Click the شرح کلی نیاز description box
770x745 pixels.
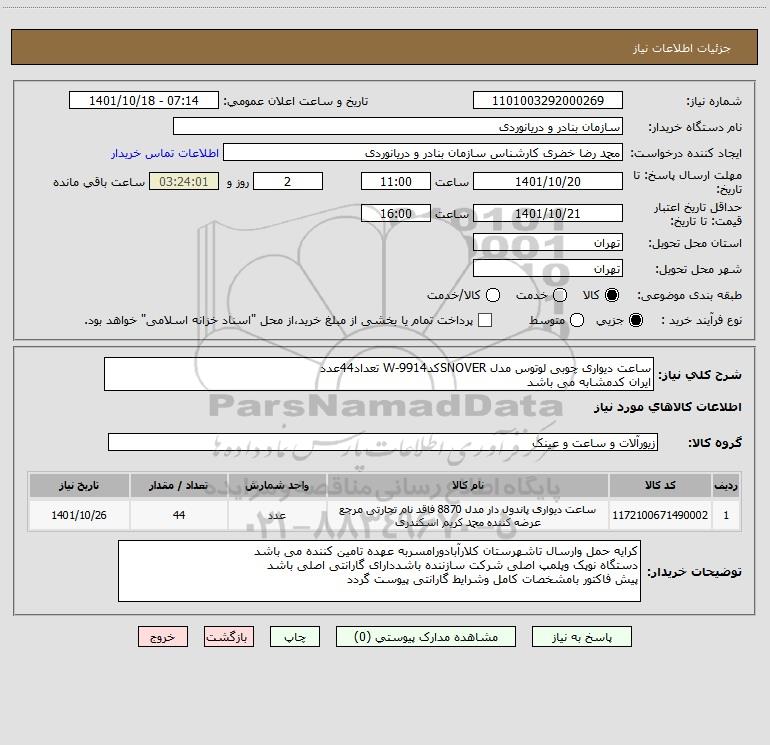(379, 374)
